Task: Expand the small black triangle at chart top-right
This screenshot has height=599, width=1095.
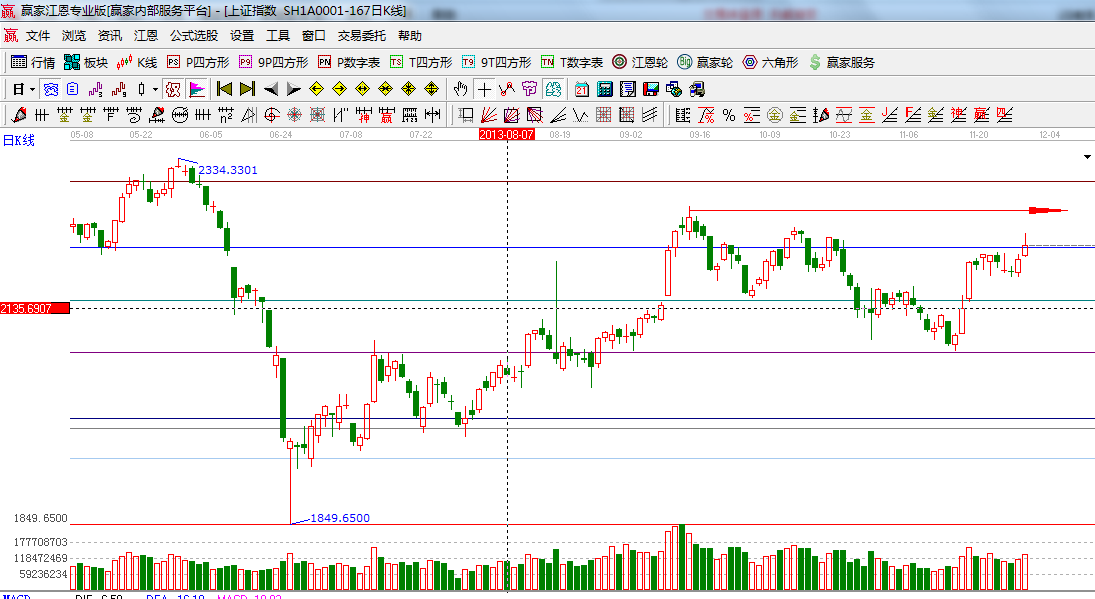Action: click(1087, 158)
